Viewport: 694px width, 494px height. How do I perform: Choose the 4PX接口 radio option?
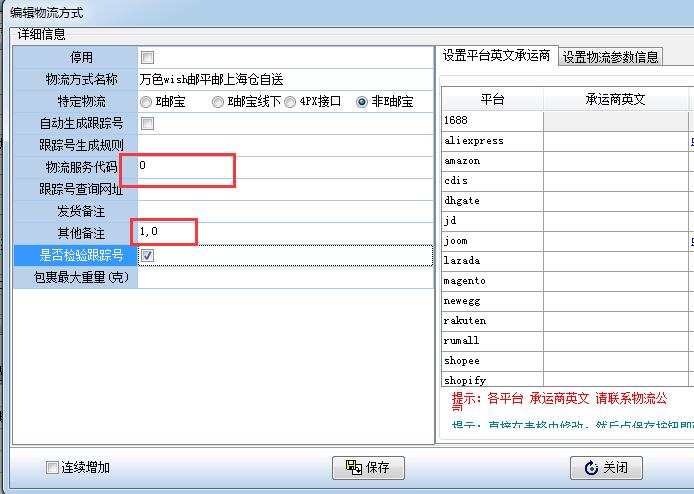290,102
